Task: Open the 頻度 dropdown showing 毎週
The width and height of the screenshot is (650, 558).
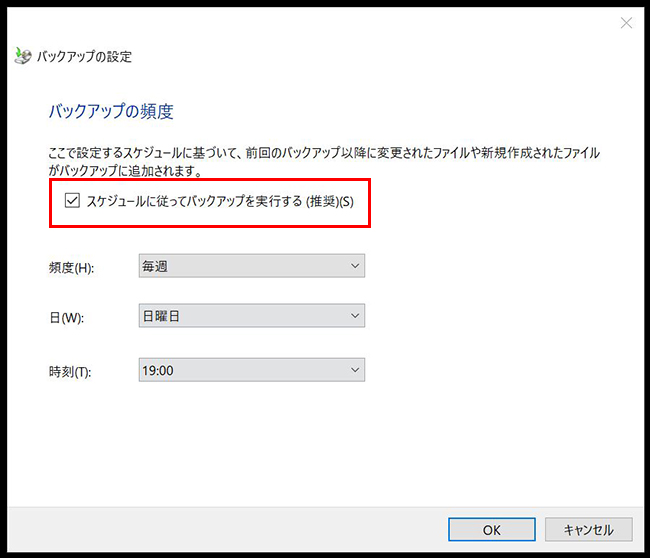Action: click(252, 266)
